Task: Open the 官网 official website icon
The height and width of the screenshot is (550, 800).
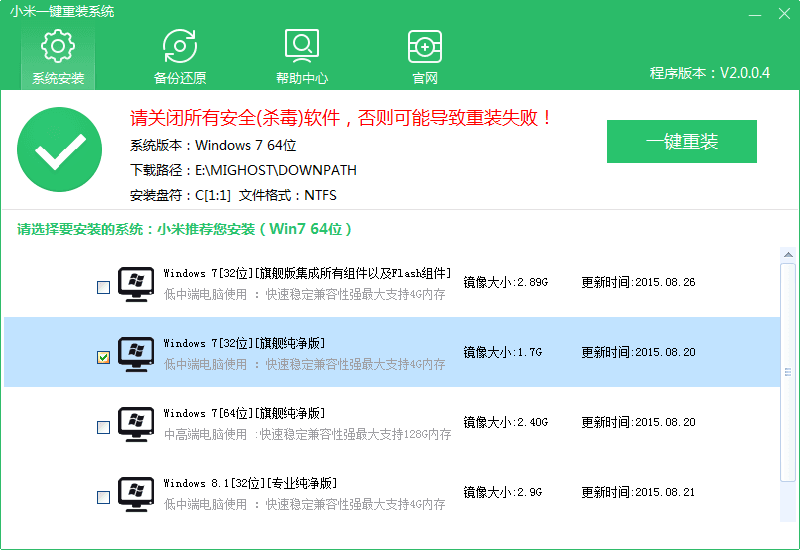Action: tap(424, 57)
